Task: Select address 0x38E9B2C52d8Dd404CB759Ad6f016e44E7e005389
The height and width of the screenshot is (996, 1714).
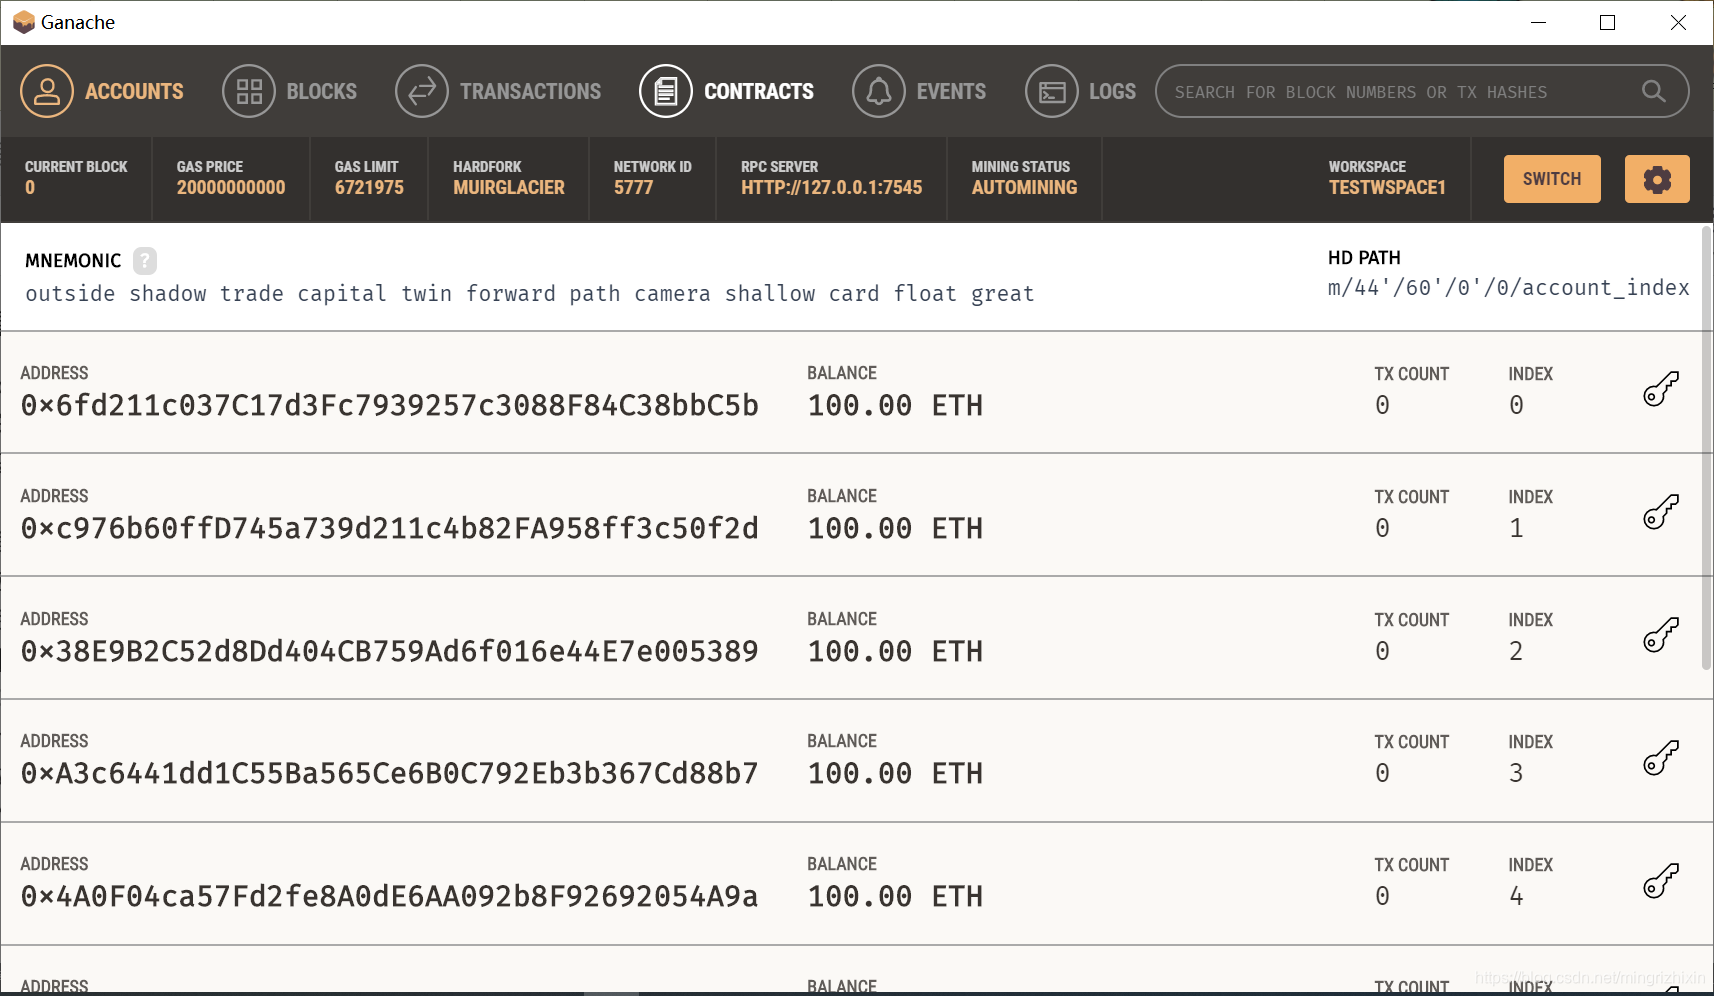Action: (x=390, y=651)
